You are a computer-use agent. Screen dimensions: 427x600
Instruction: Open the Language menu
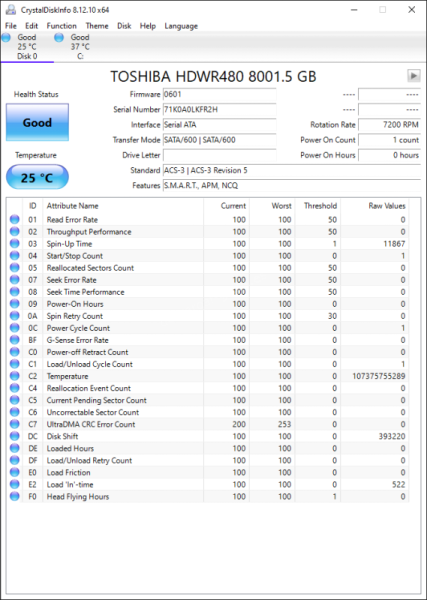coord(181,26)
